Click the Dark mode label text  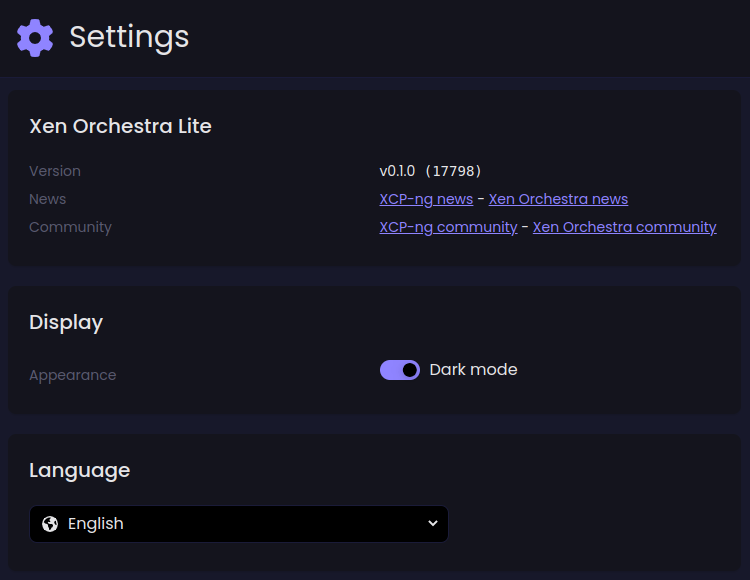pyautogui.click(x=473, y=370)
